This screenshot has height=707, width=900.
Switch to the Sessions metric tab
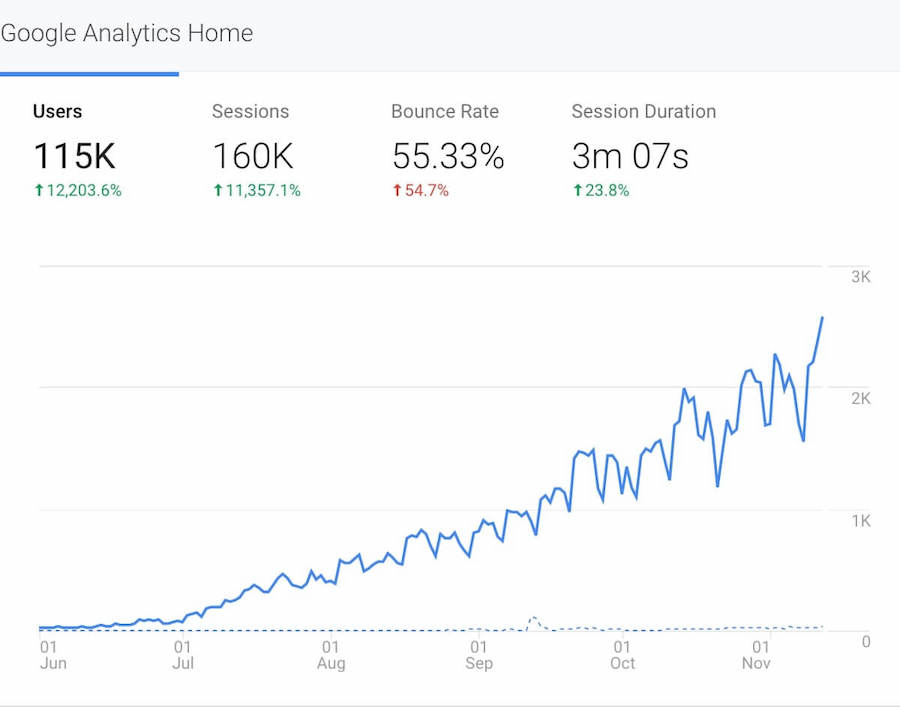(x=250, y=112)
